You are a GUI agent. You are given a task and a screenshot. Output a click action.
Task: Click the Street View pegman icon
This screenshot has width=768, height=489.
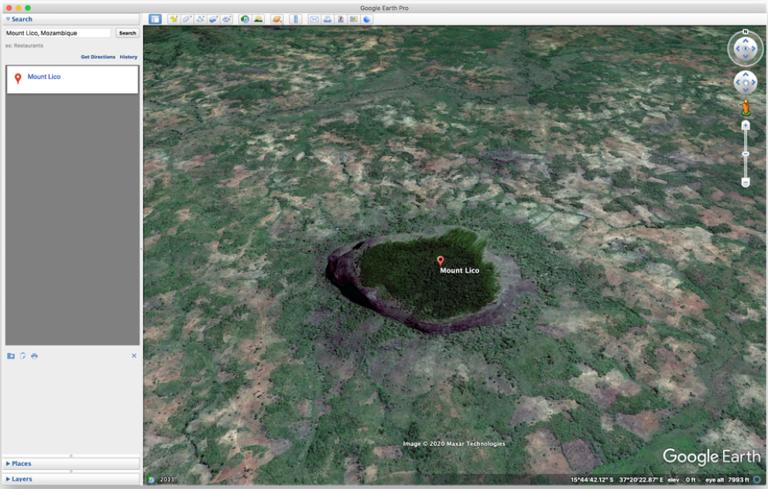click(x=745, y=107)
